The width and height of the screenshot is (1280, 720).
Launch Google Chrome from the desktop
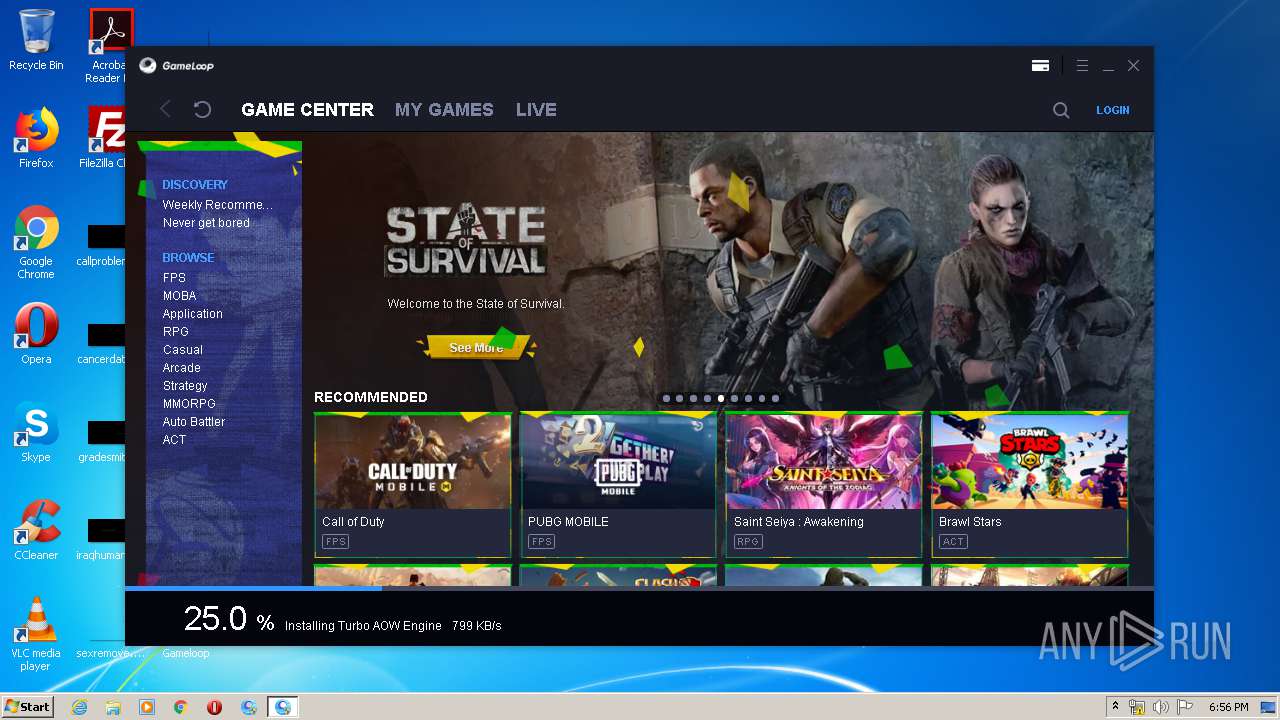(36, 242)
